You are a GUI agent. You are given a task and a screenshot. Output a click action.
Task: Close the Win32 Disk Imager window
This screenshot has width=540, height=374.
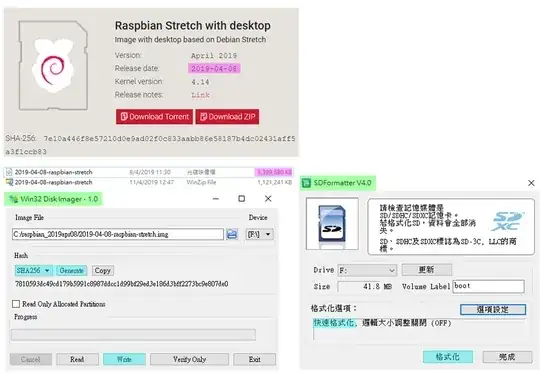tap(268, 199)
